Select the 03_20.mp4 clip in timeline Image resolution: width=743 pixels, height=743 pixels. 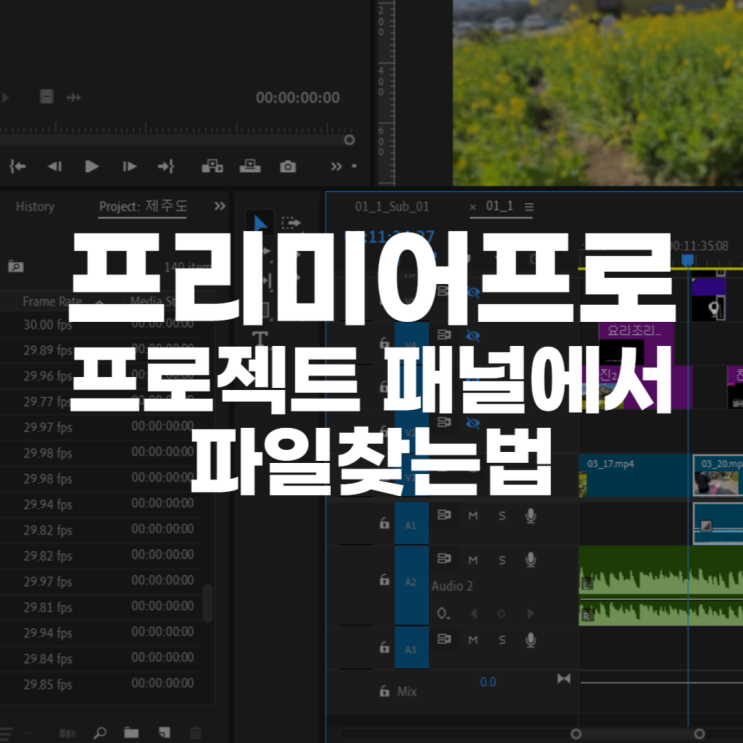(x=718, y=476)
